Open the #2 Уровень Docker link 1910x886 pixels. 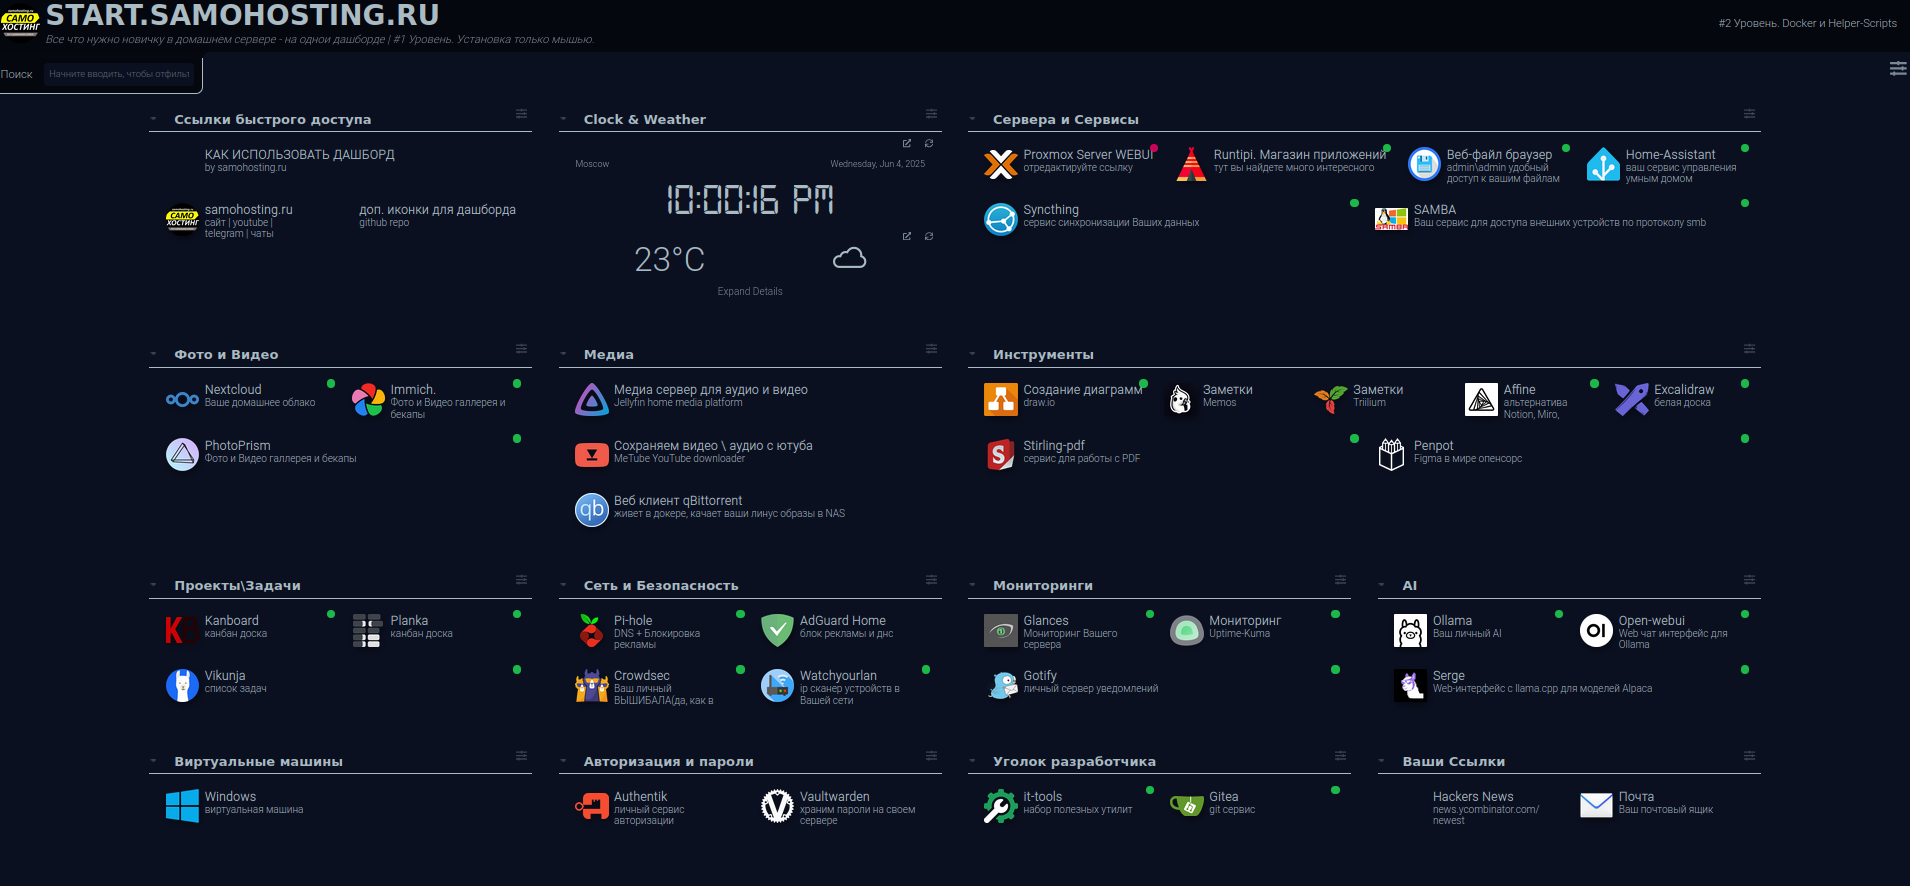tap(1807, 23)
